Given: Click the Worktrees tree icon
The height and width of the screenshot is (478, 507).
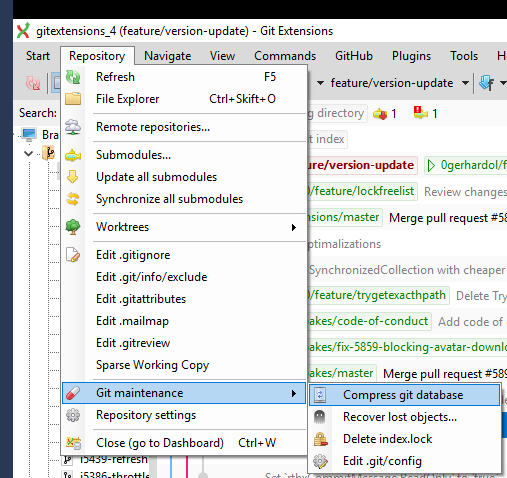Looking at the screenshot, I should point(73,227).
